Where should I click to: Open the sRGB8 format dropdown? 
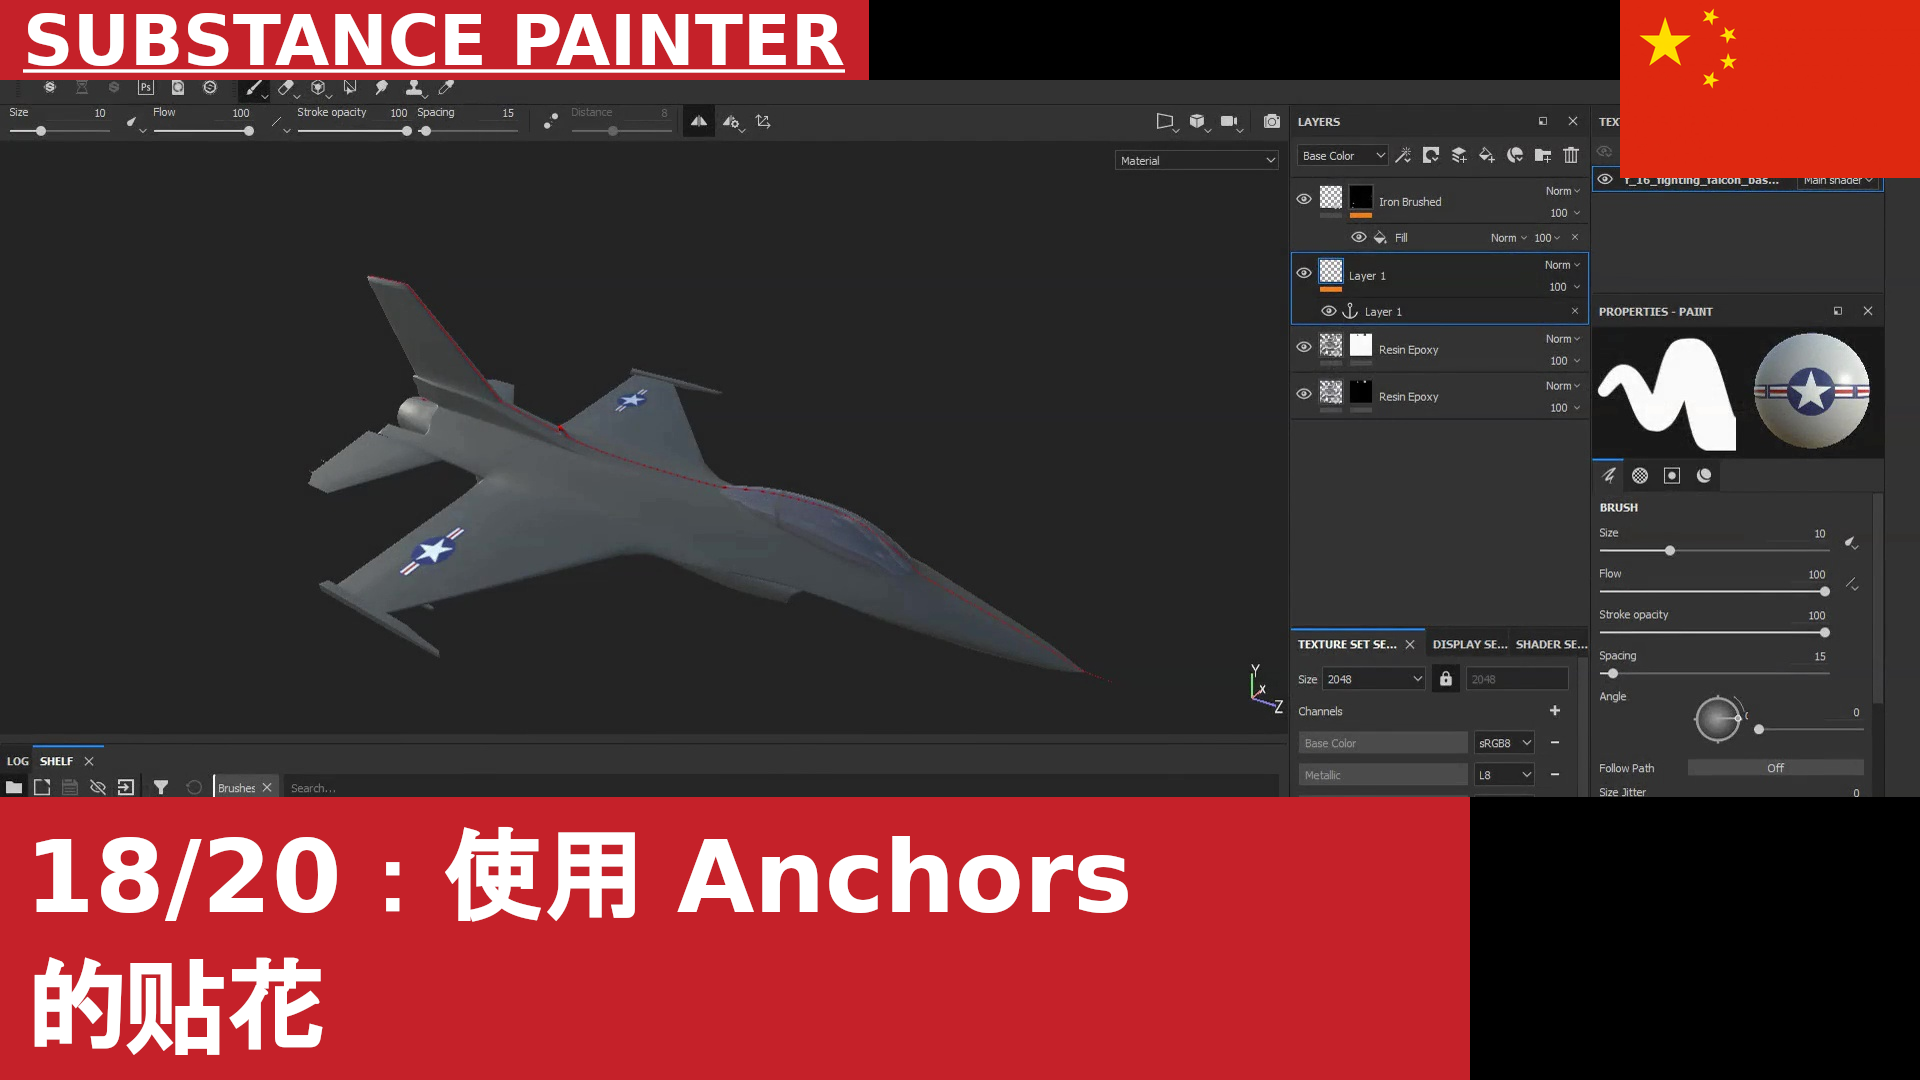coord(1504,744)
